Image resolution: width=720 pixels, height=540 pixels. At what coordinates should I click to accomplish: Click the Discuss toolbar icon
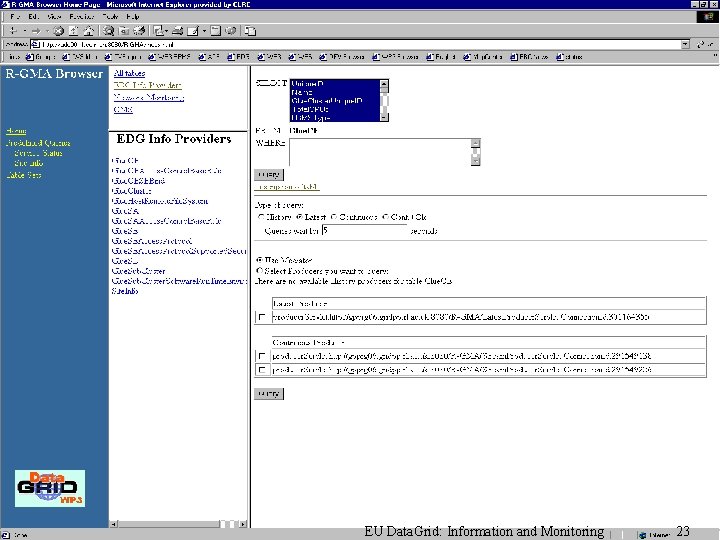pyautogui.click(x=215, y=31)
